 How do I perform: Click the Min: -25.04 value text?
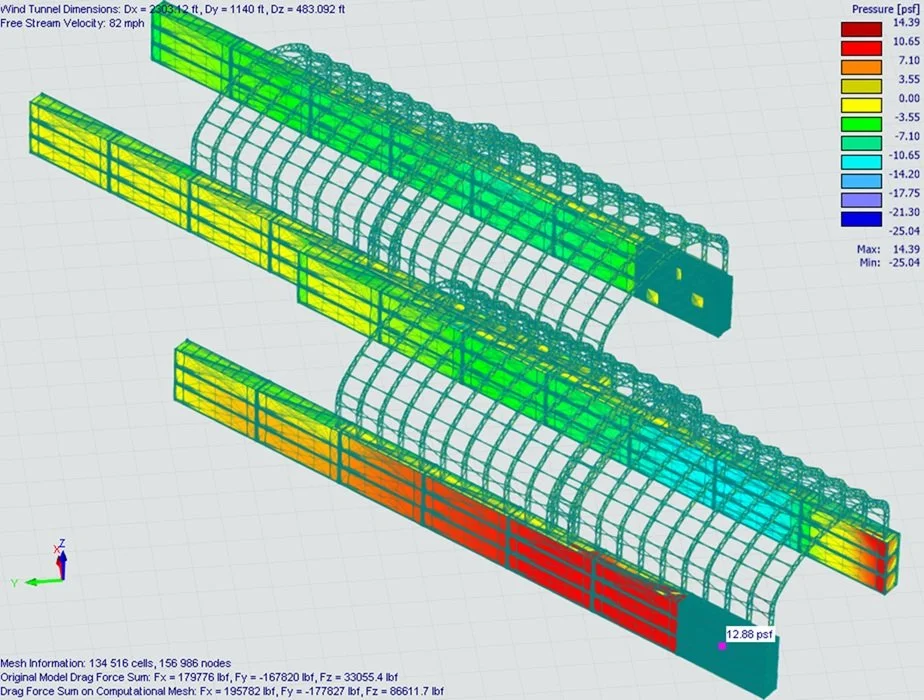[x=890, y=264]
